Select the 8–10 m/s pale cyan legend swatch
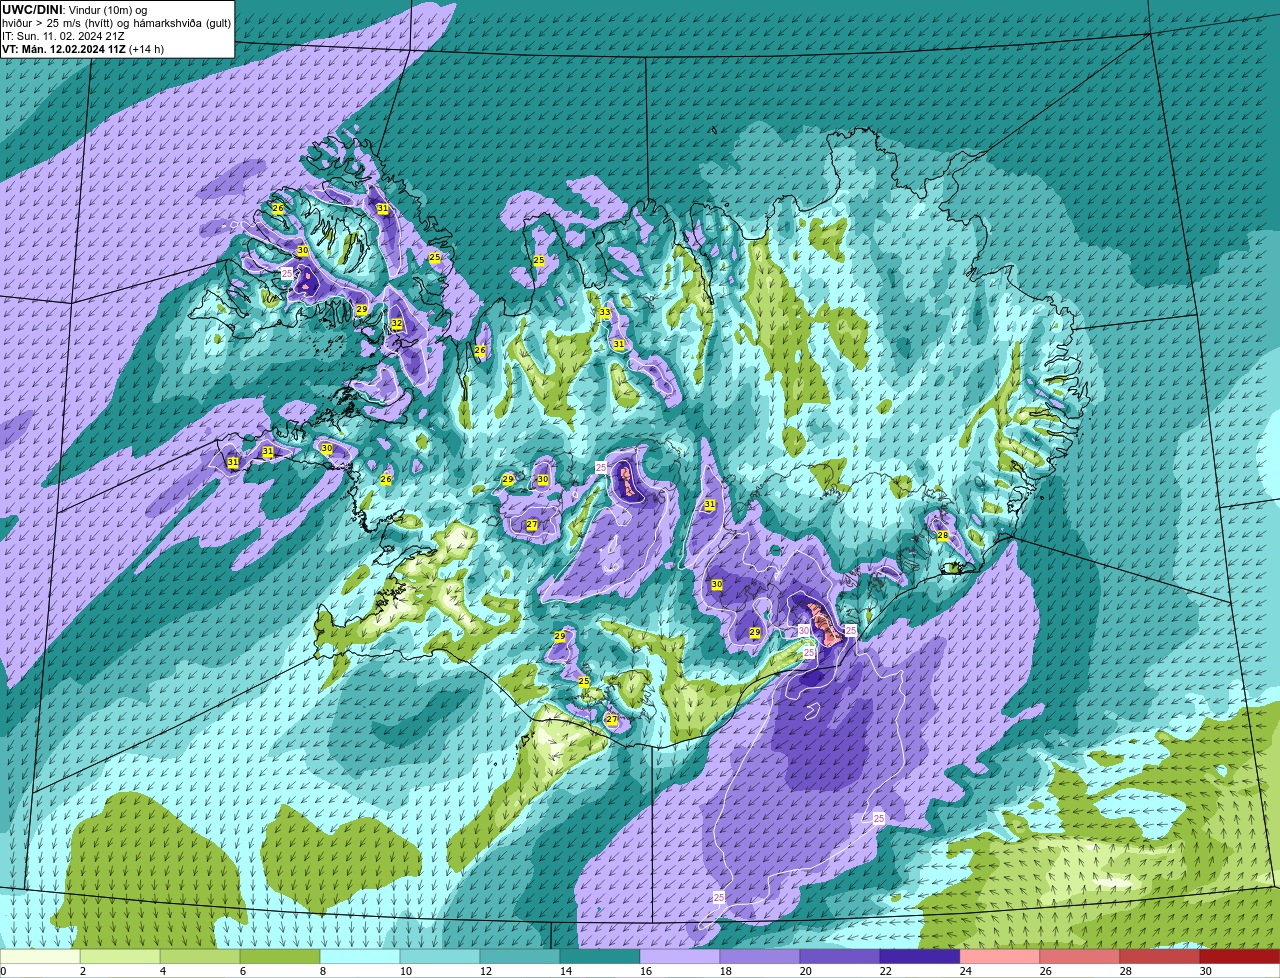Image resolution: width=1280 pixels, height=978 pixels. tap(360, 956)
